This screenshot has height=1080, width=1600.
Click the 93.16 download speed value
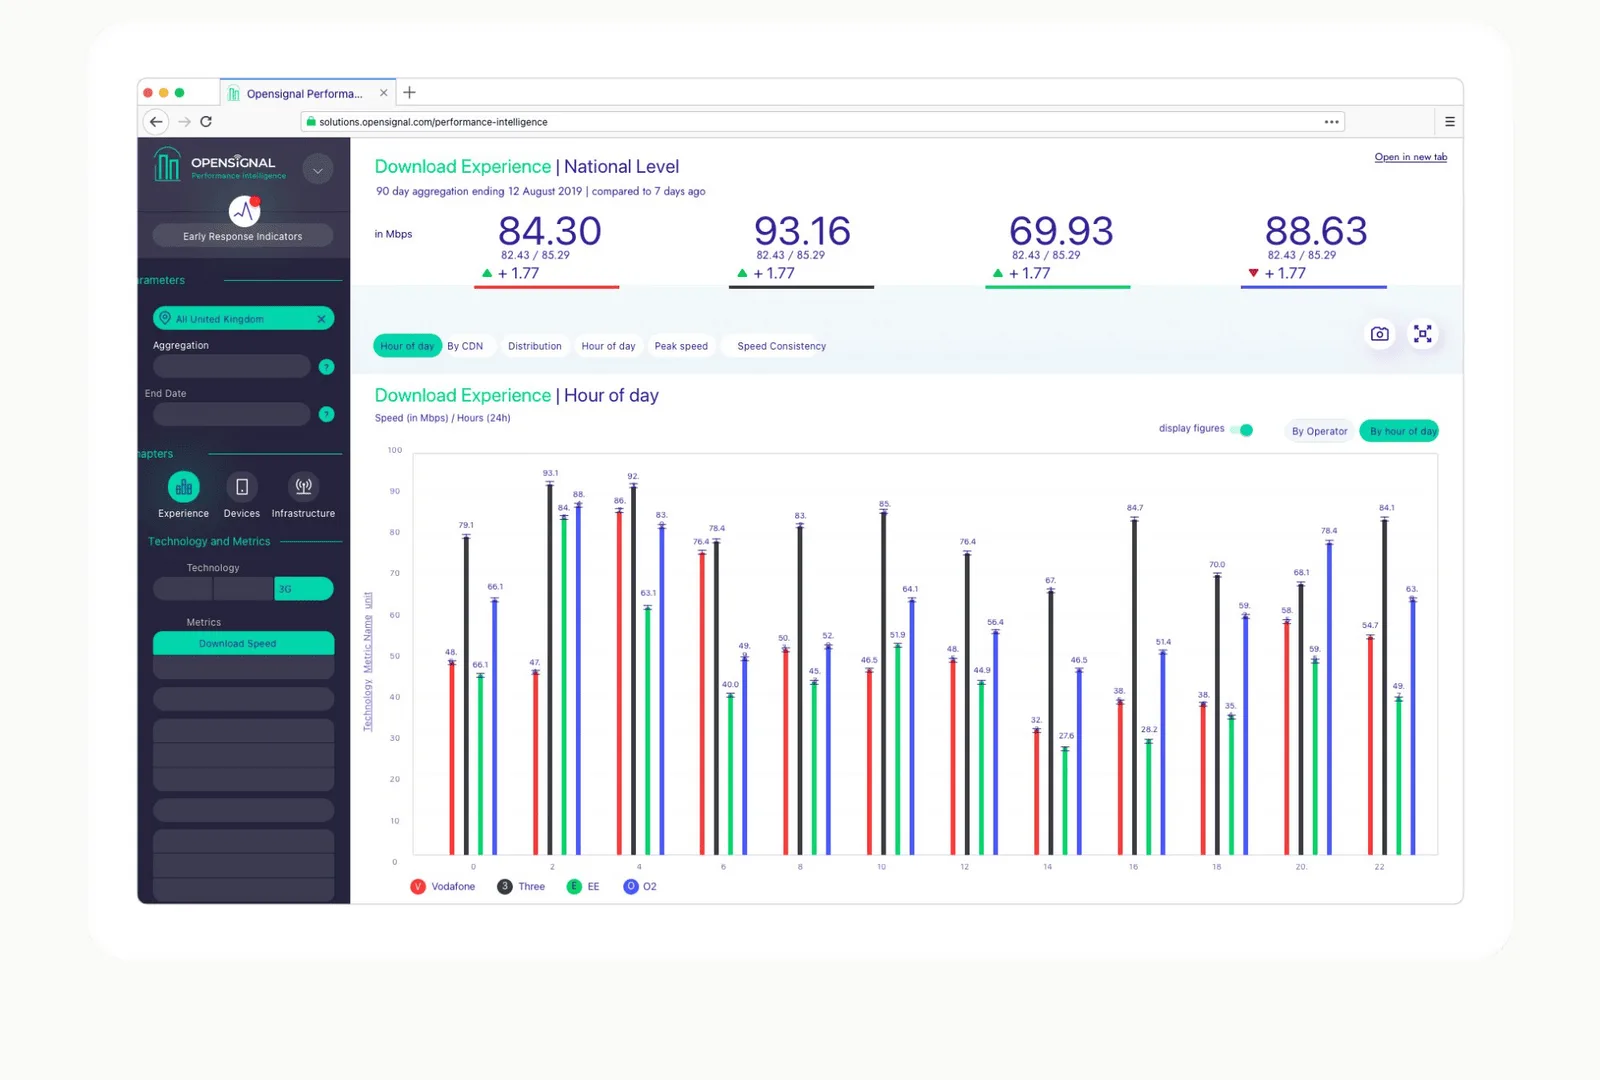[x=802, y=231]
